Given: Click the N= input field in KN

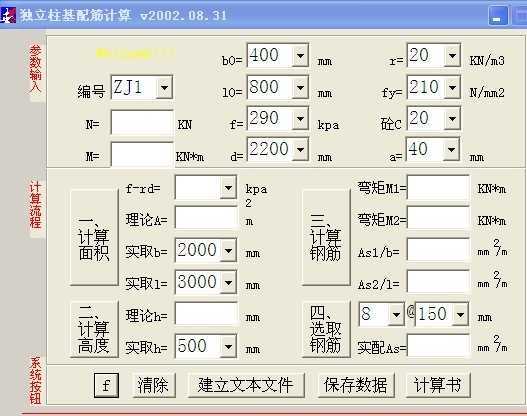Looking at the screenshot, I should pos(142,123).
